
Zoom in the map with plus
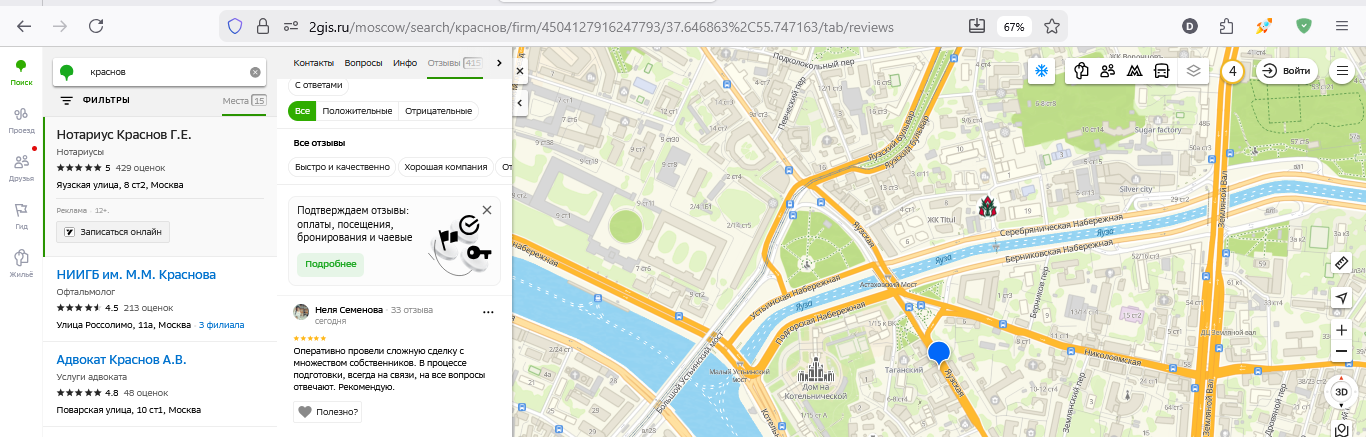pyautogui.click(x=1342, y=330)
